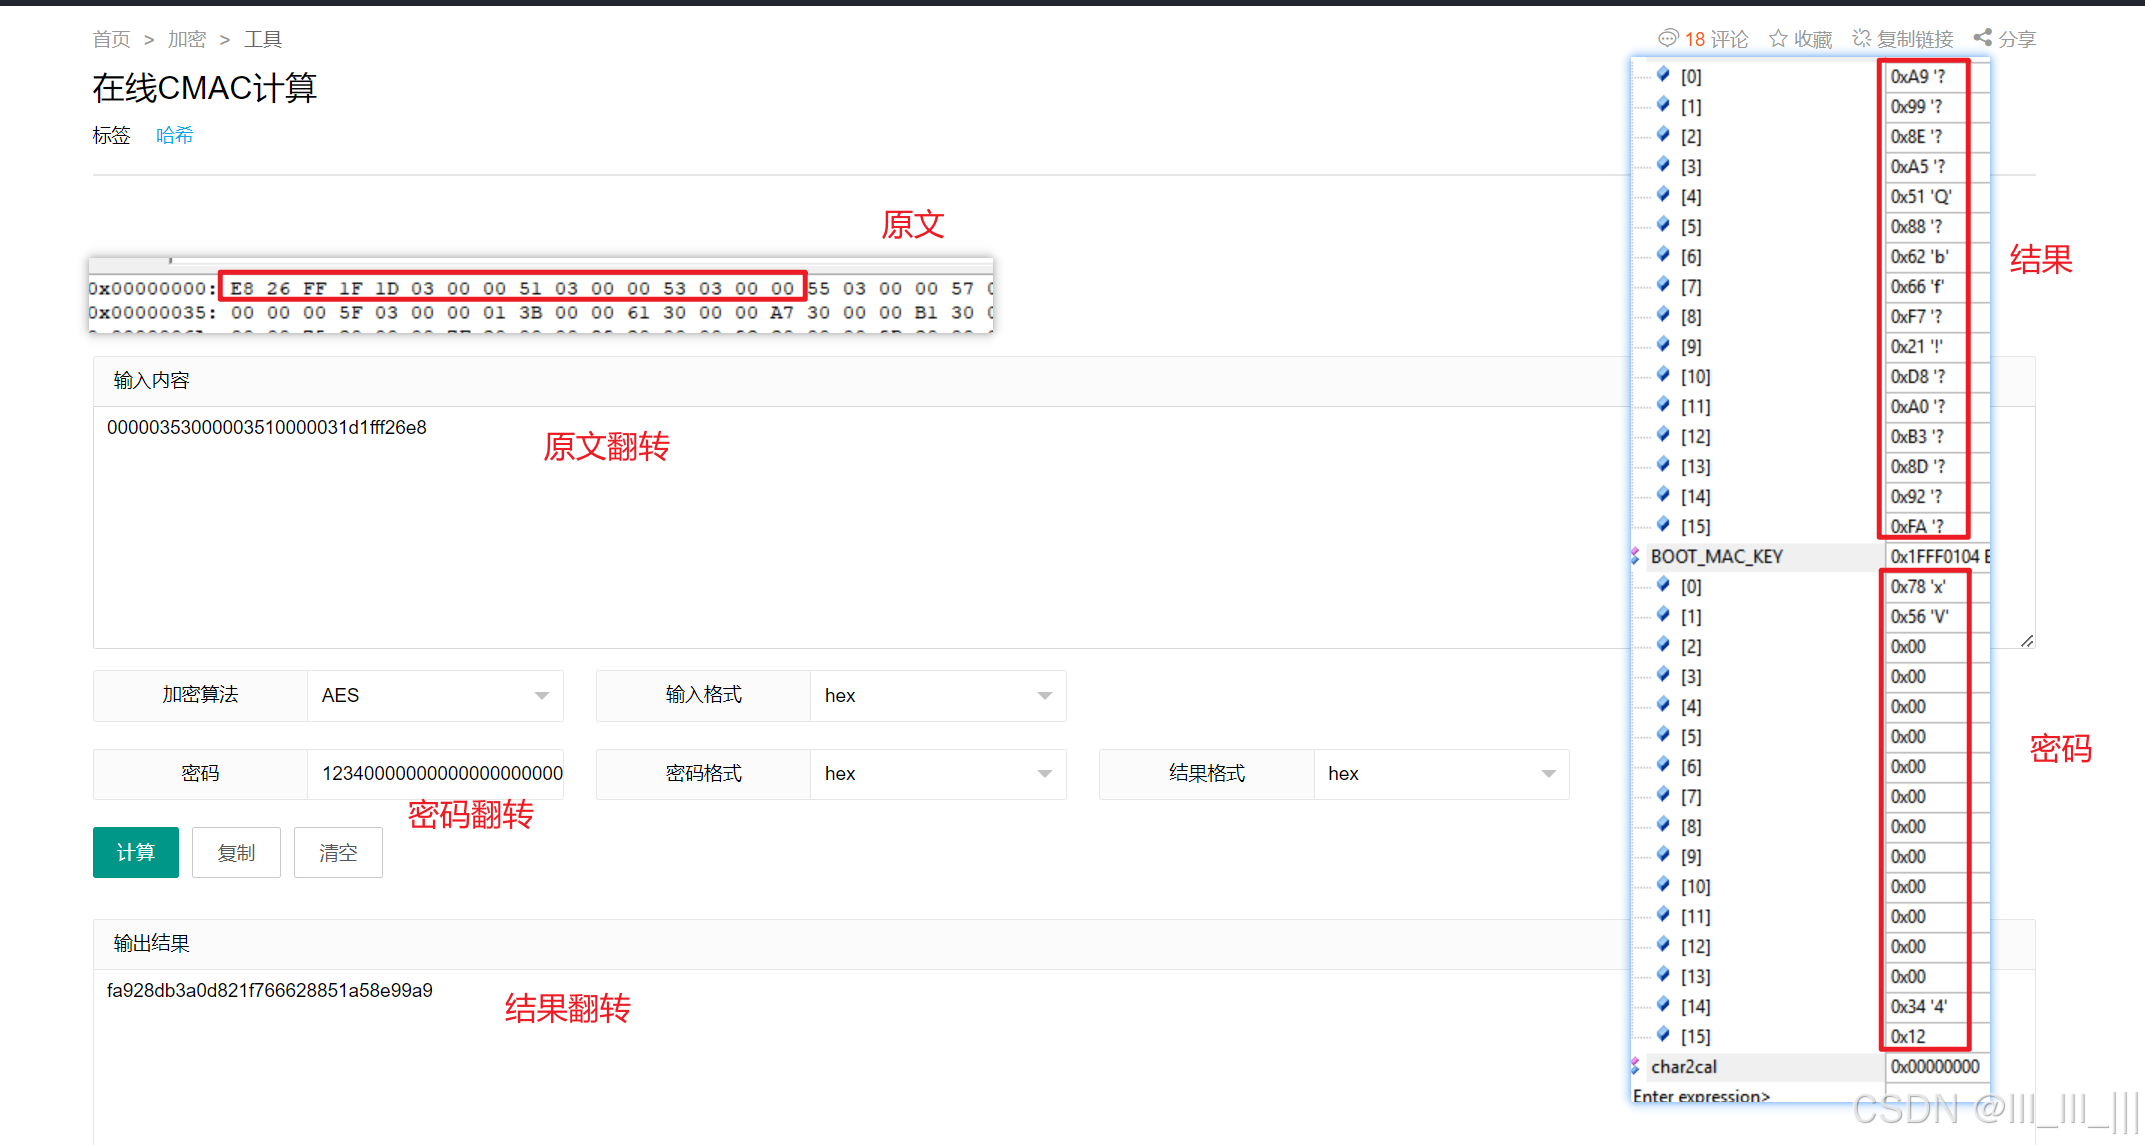Click the BOOT_MAC_KEY variable icon
Viewport: 2145px width, 1145px height.
(1636, 556)
